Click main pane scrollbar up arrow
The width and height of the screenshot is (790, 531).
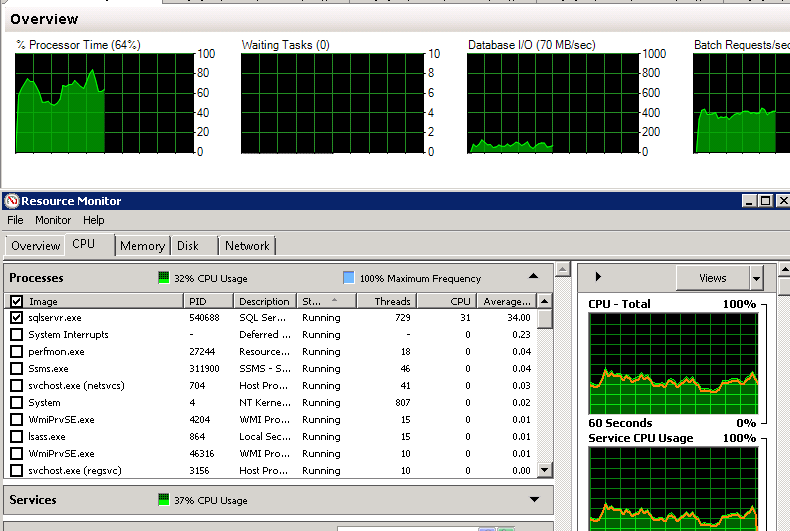click(x=563, y=269)
